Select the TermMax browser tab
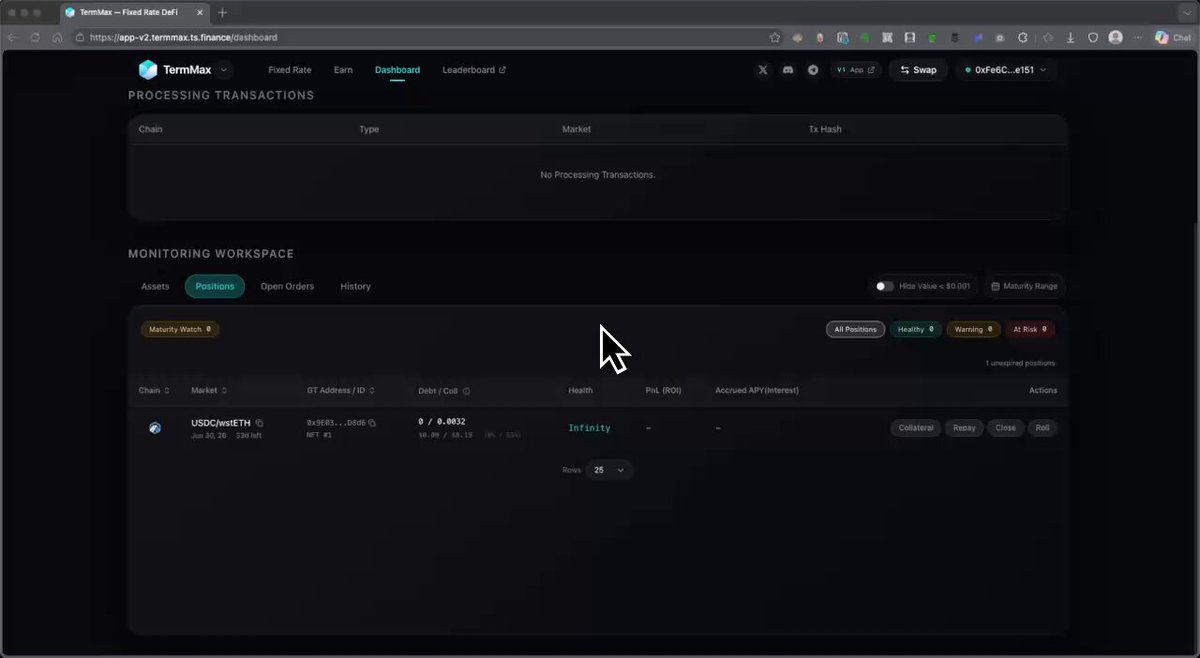This screenshot has width=1200, height=658. click(134, 12)
